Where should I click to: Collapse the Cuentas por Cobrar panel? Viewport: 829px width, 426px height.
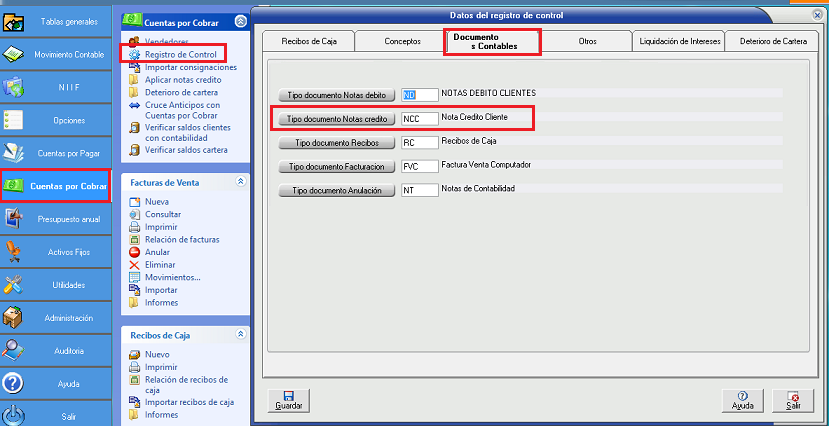[239, 21]
